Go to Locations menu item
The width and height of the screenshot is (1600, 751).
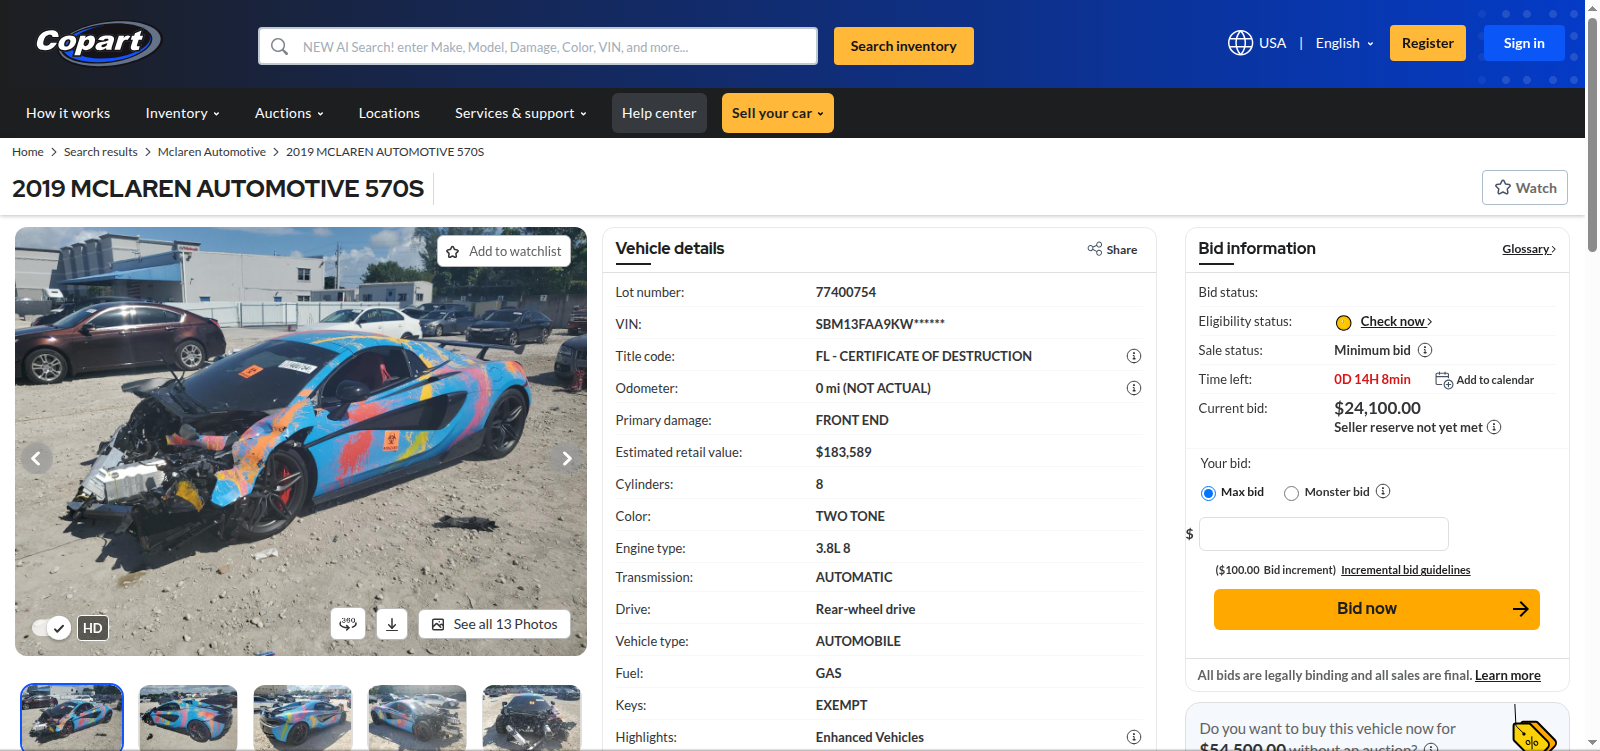point(389,113)
